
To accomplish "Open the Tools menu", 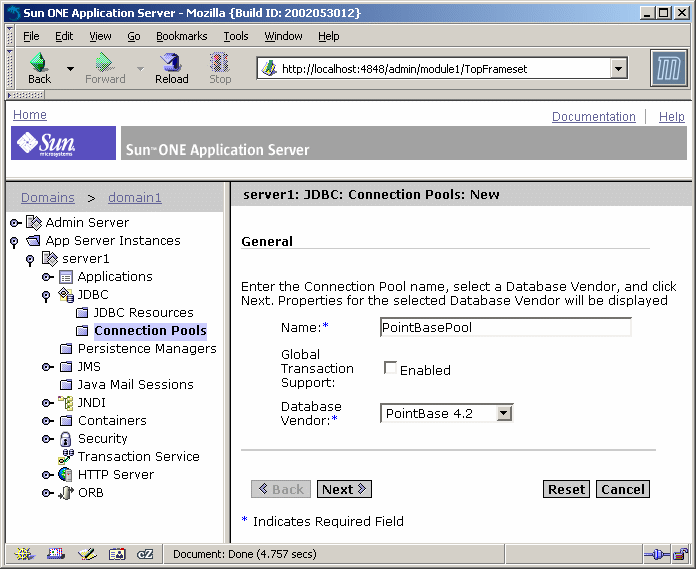I will 236,36.
